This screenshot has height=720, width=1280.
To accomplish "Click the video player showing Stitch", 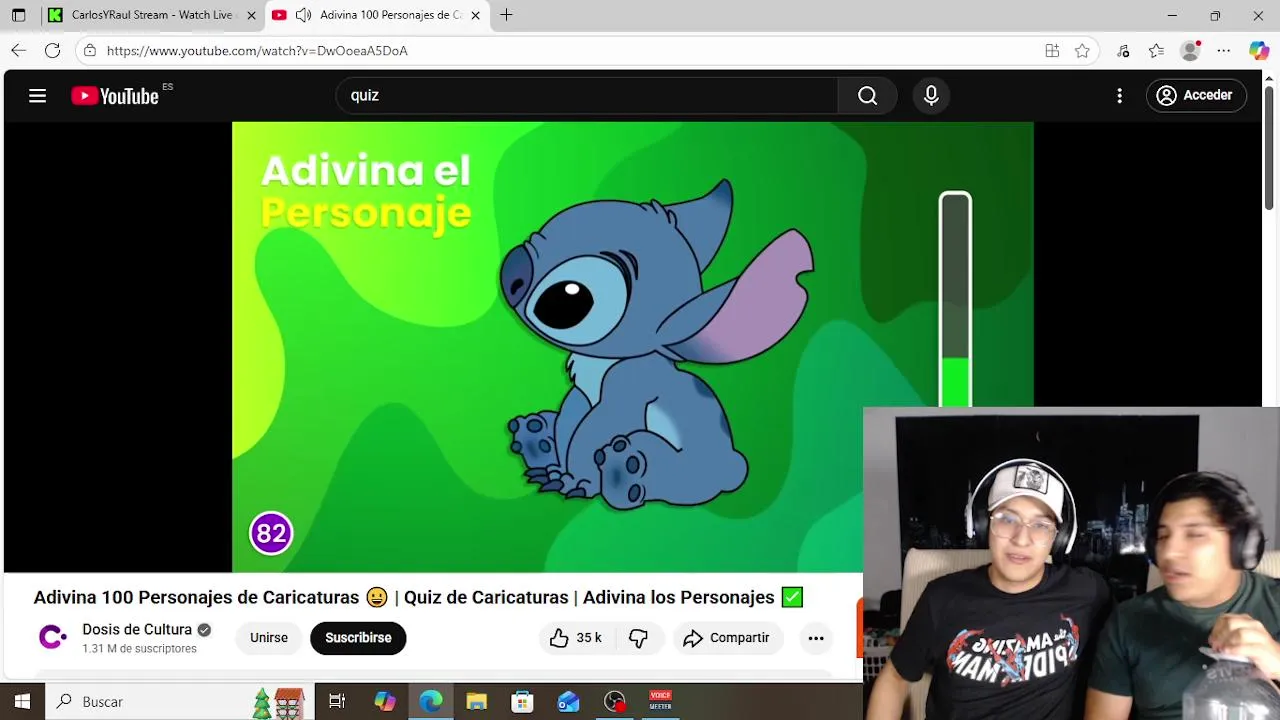I will tap(632, 347).
